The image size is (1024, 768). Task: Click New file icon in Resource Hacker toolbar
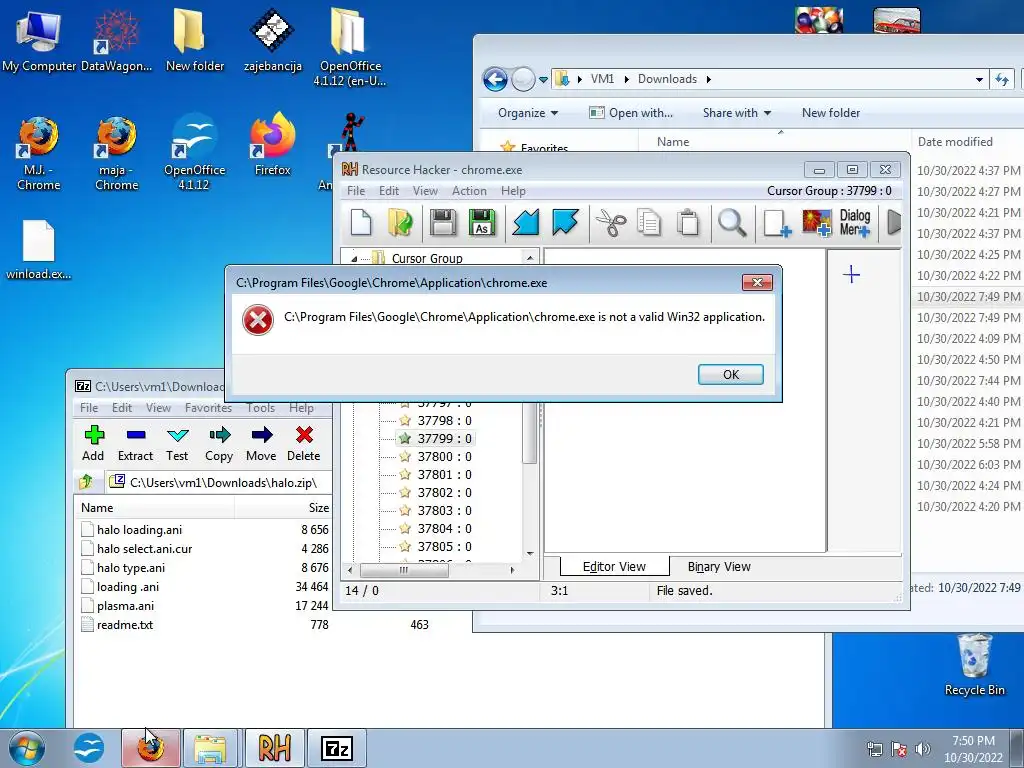click(361, 222)
